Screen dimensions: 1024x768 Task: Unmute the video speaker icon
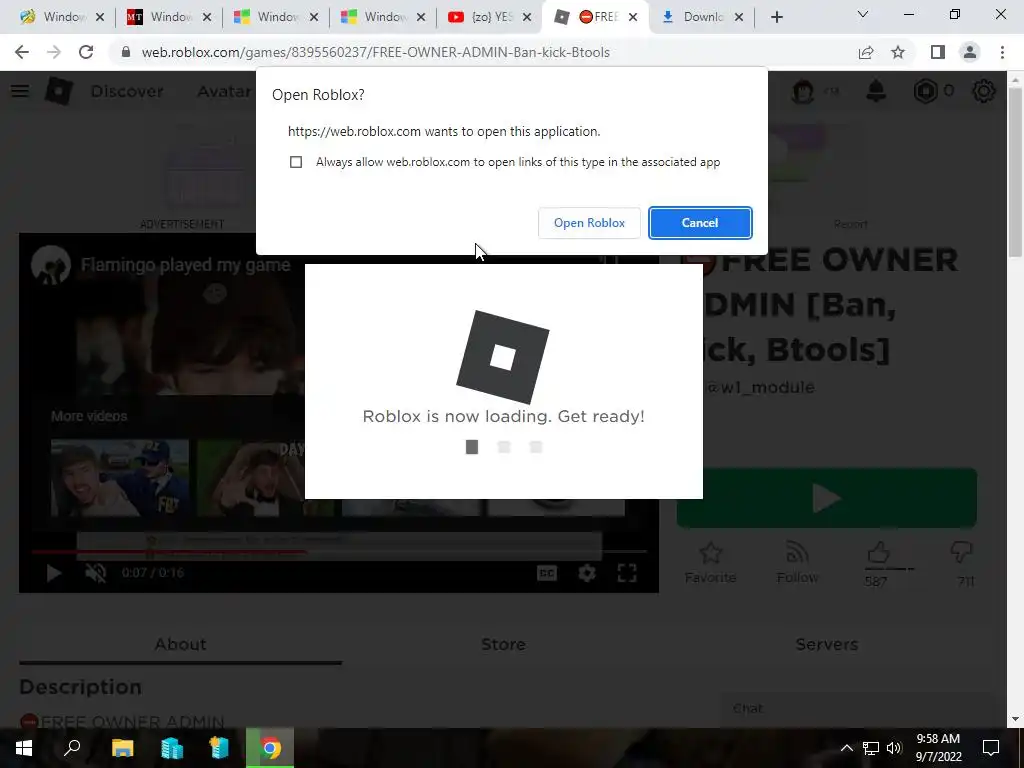(95, 573)
